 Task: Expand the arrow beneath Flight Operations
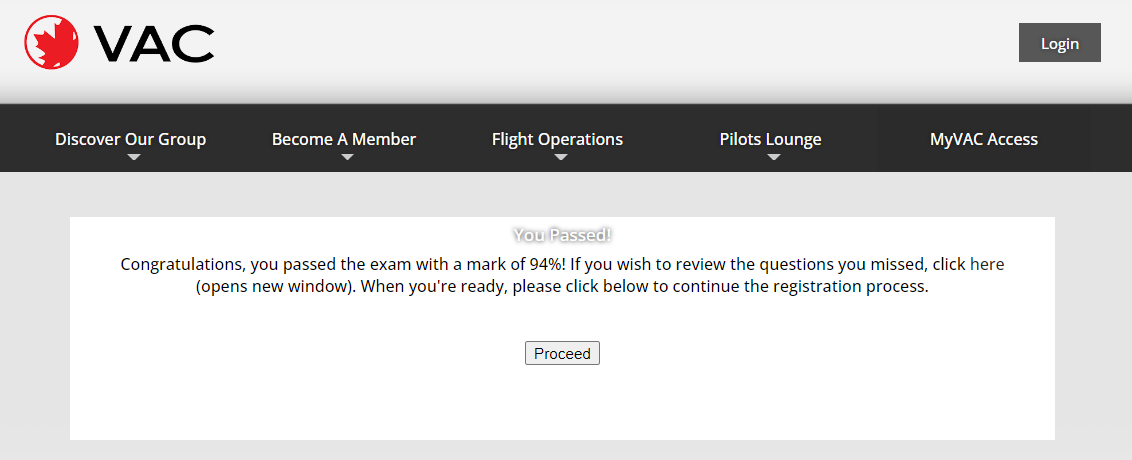[x=561, y=157]
